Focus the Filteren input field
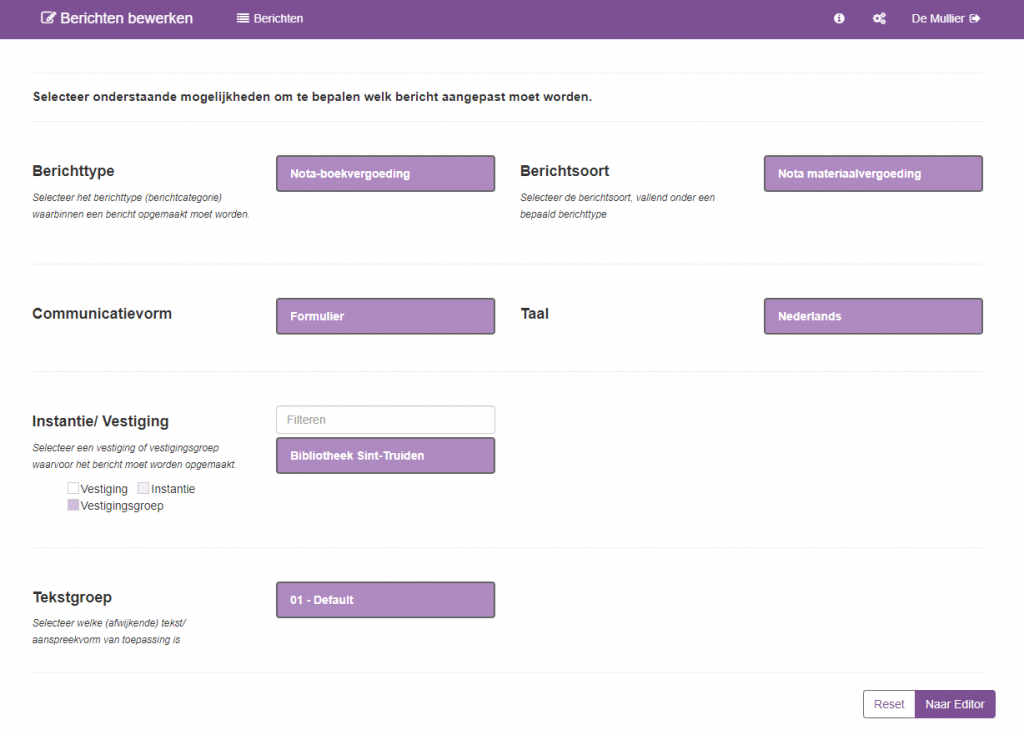This screenshot has width=1024, height=735. click(385, 420)
